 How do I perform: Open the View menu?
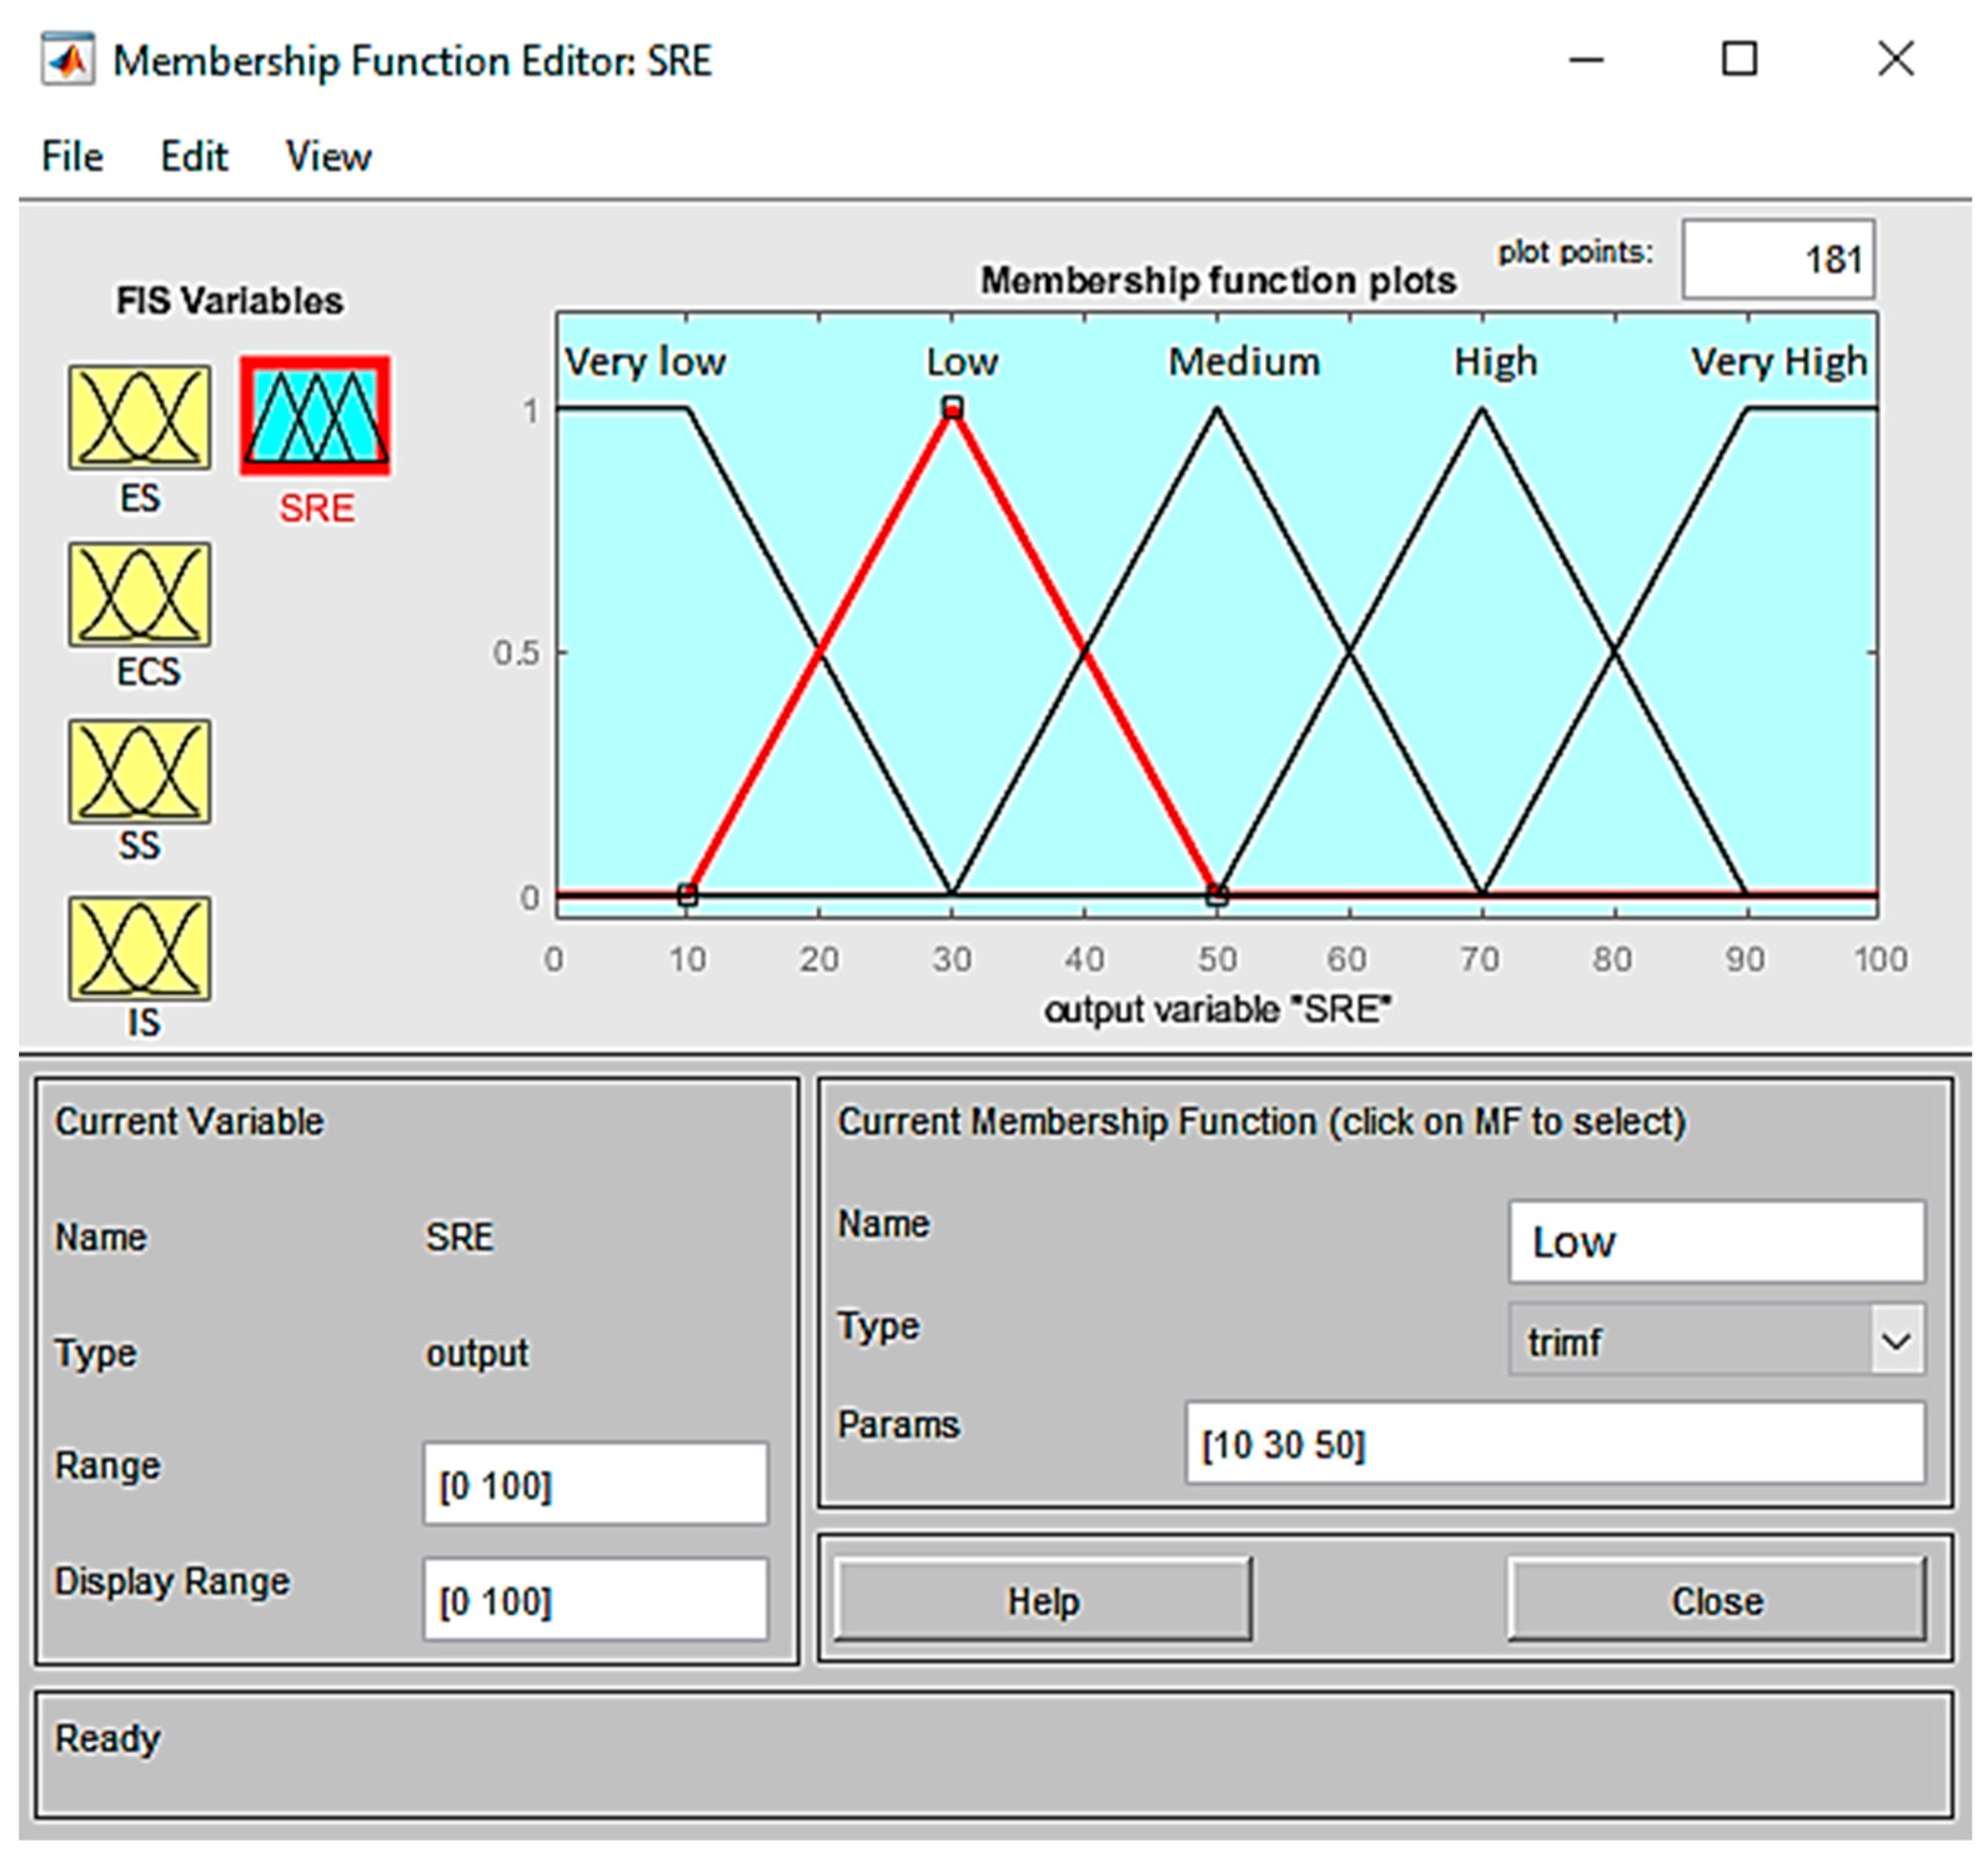[328, 157]
